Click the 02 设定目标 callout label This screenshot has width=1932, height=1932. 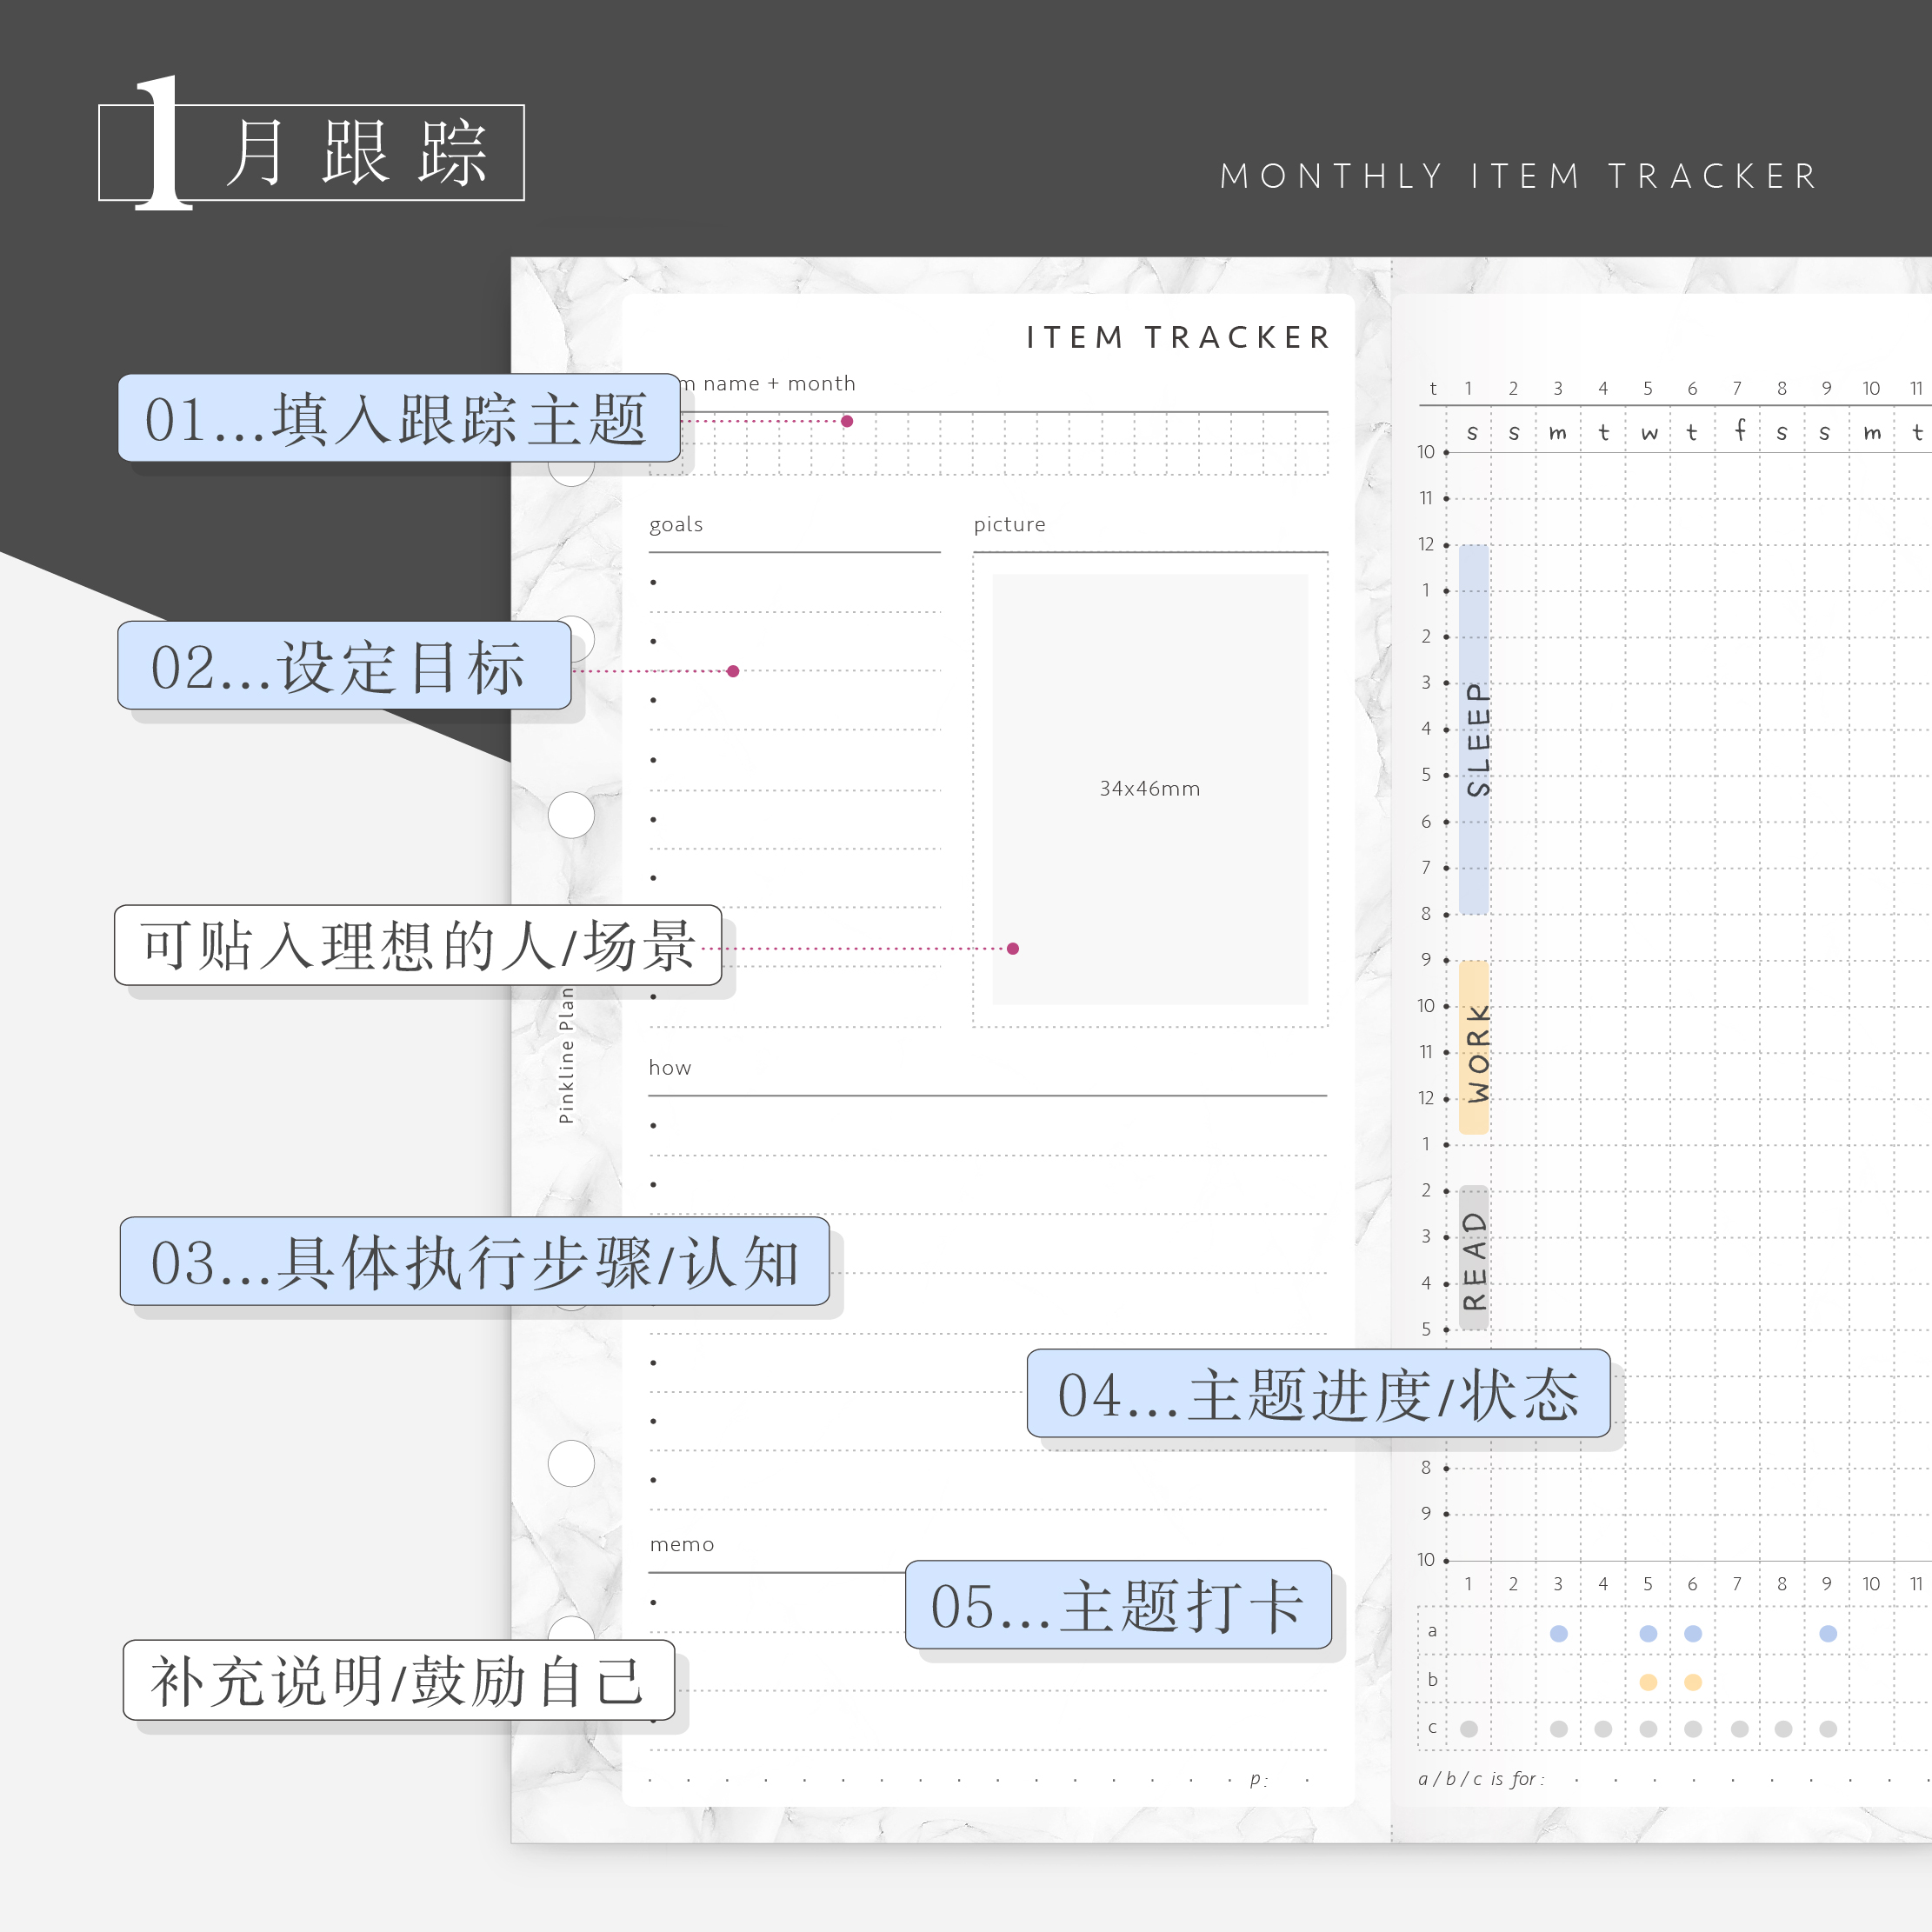(344, 666)
